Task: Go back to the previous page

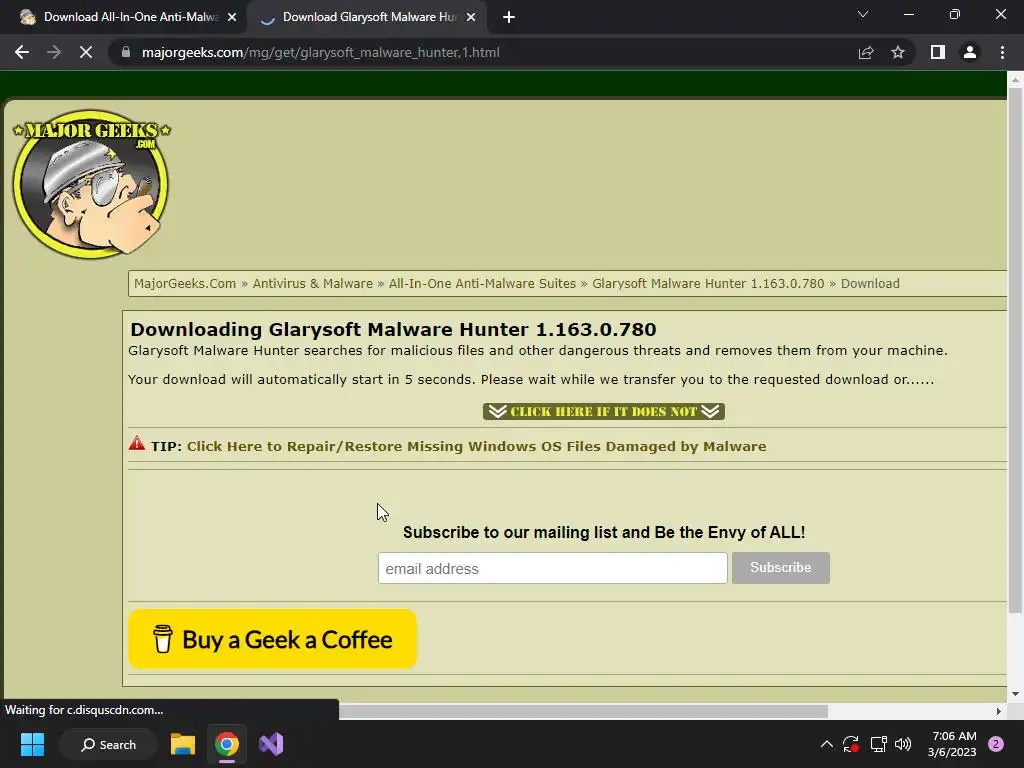Action: point(22,52)
